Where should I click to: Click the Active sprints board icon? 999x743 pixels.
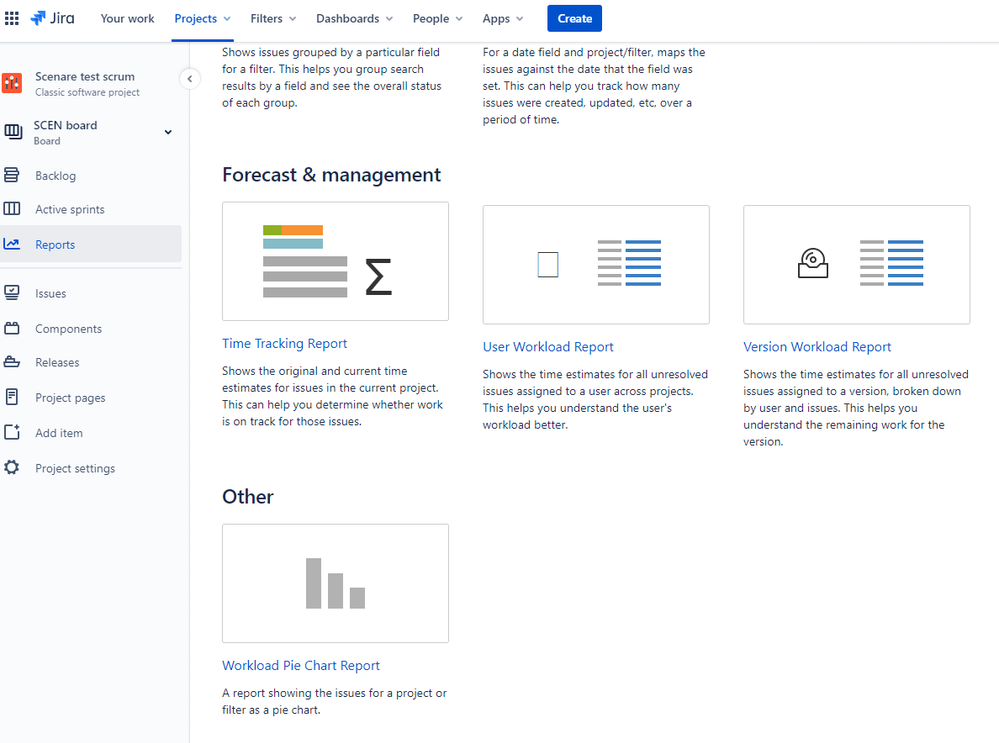(x=11, y=208)
